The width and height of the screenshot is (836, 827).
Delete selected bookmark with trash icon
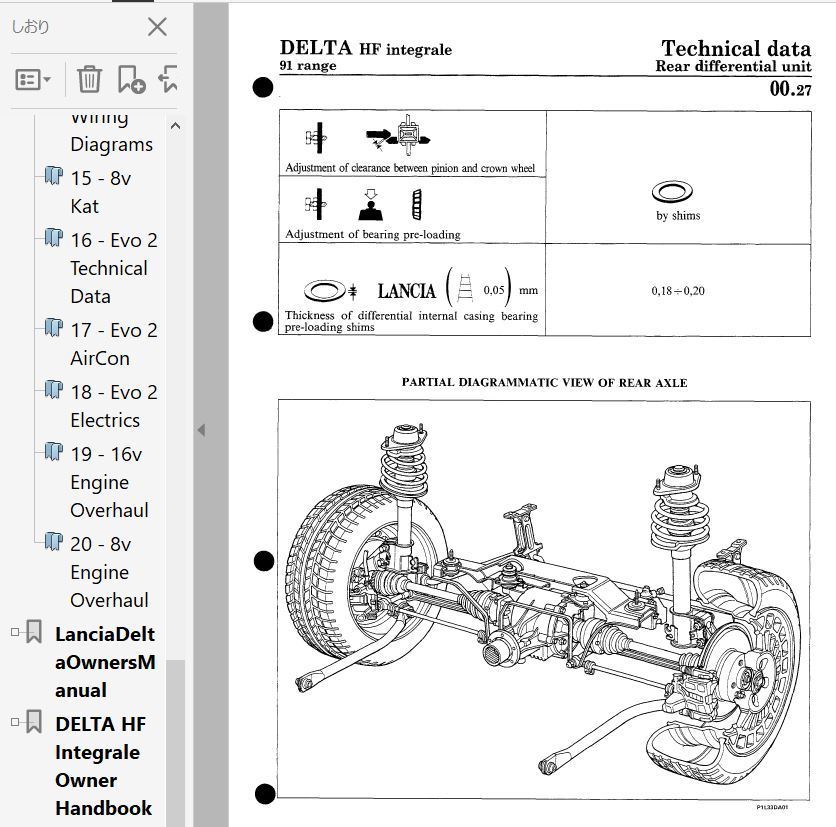[89, 79]
